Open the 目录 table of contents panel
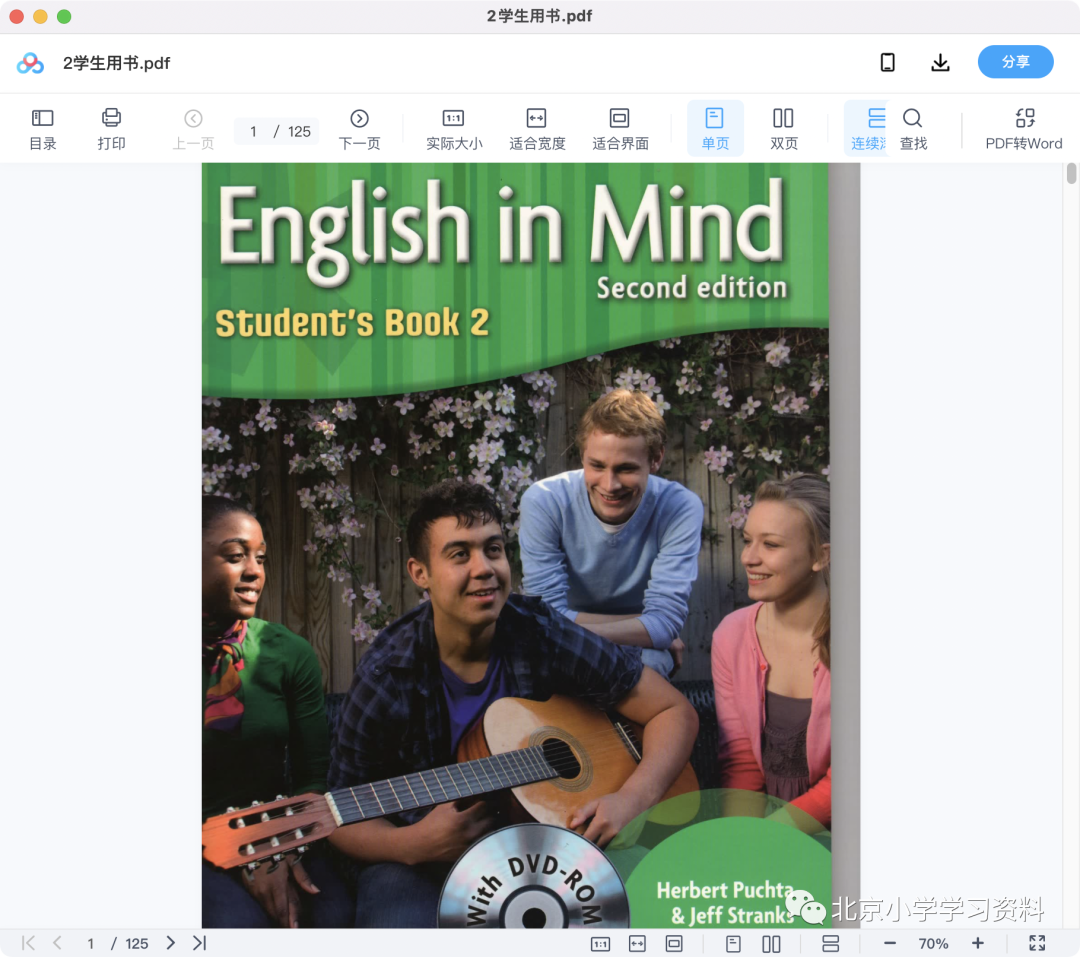 tap(43, 129)
